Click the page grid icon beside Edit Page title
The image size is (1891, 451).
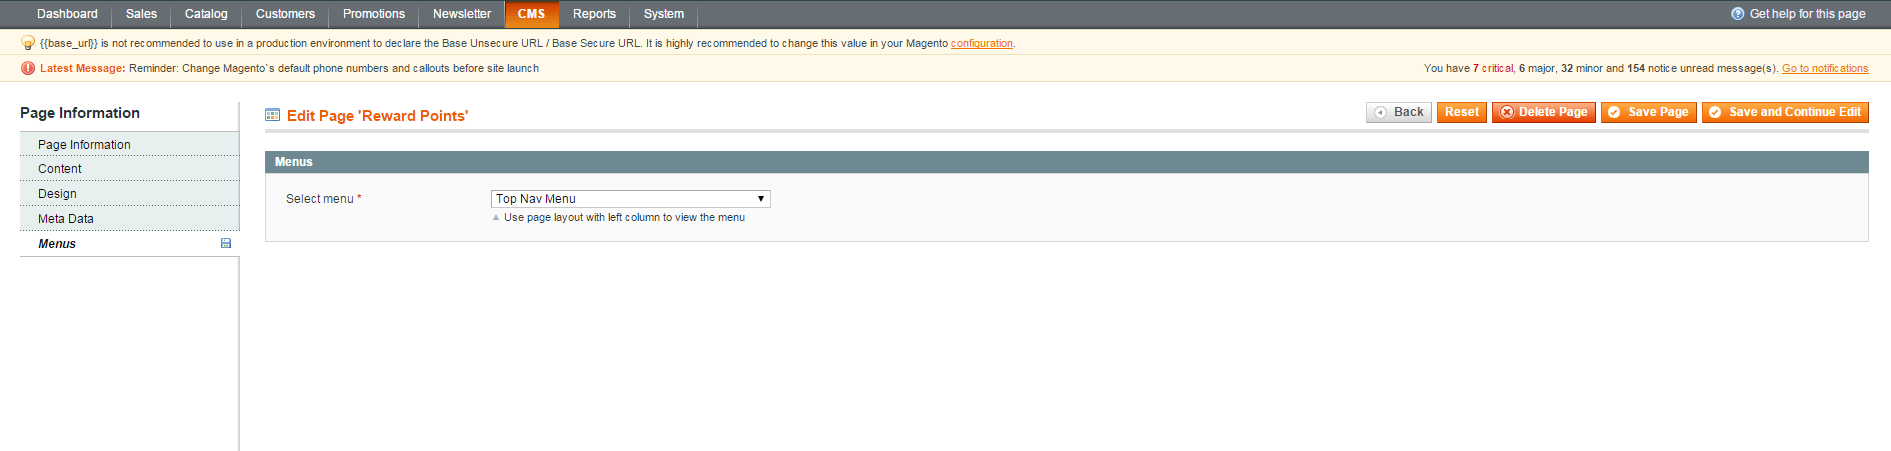[272, 115]
